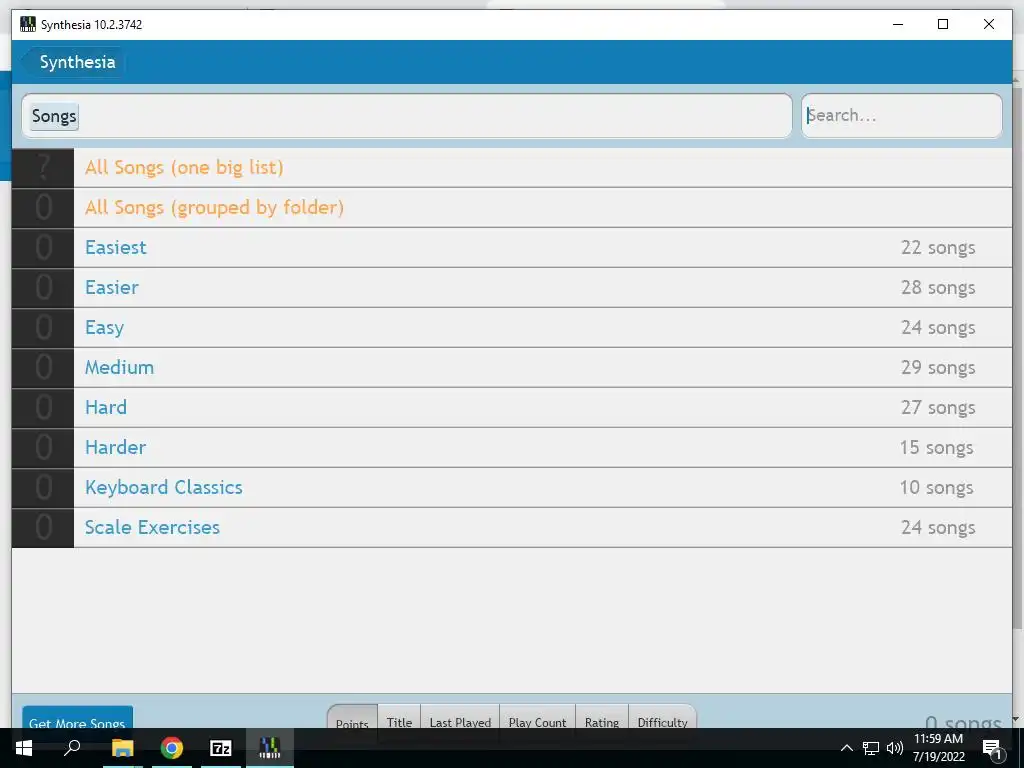This screenshot has height=768, width=1024.
Task: Open the volume tray icon
Action: coord(895,748)
